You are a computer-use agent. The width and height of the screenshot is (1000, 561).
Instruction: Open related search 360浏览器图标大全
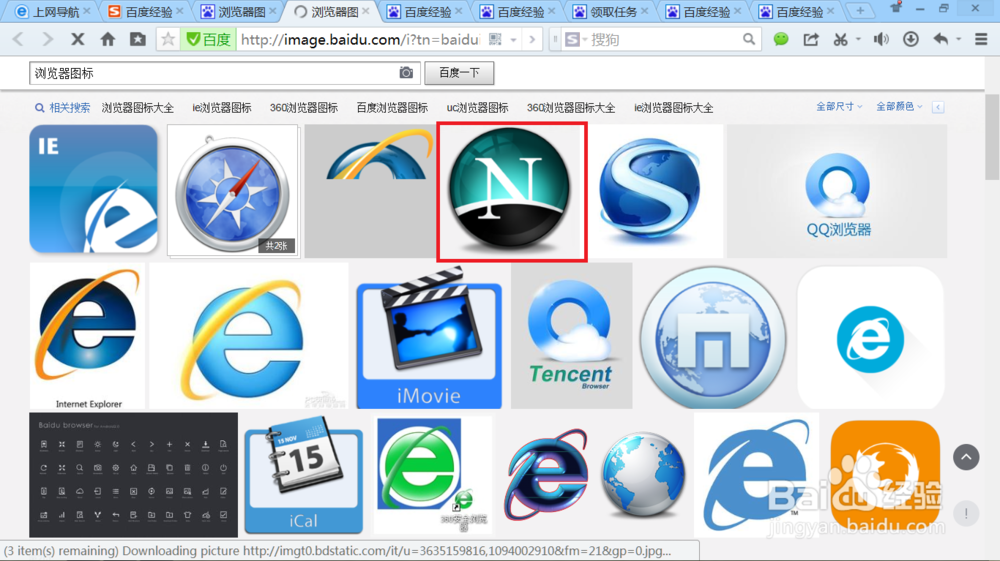[571, 108]
